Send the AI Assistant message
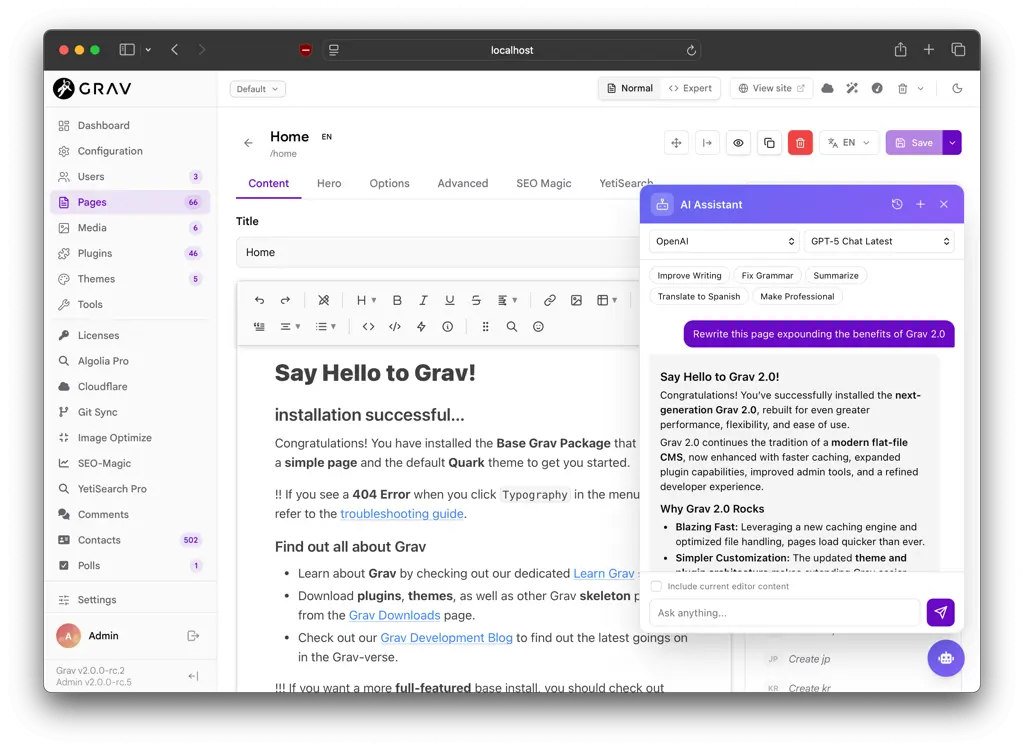 tap(940, 612)
